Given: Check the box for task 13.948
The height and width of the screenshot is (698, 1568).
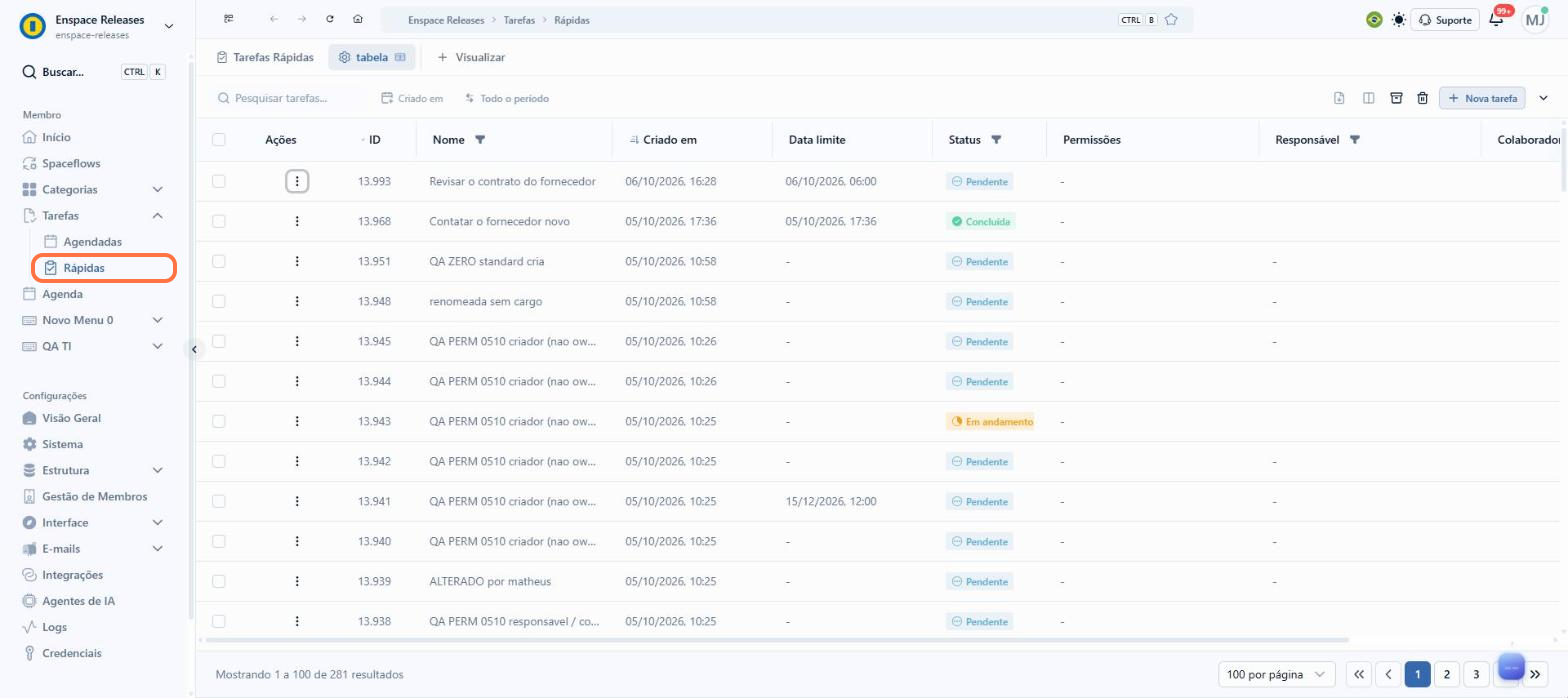Looking at the screenshot, I should coord(219,301).
